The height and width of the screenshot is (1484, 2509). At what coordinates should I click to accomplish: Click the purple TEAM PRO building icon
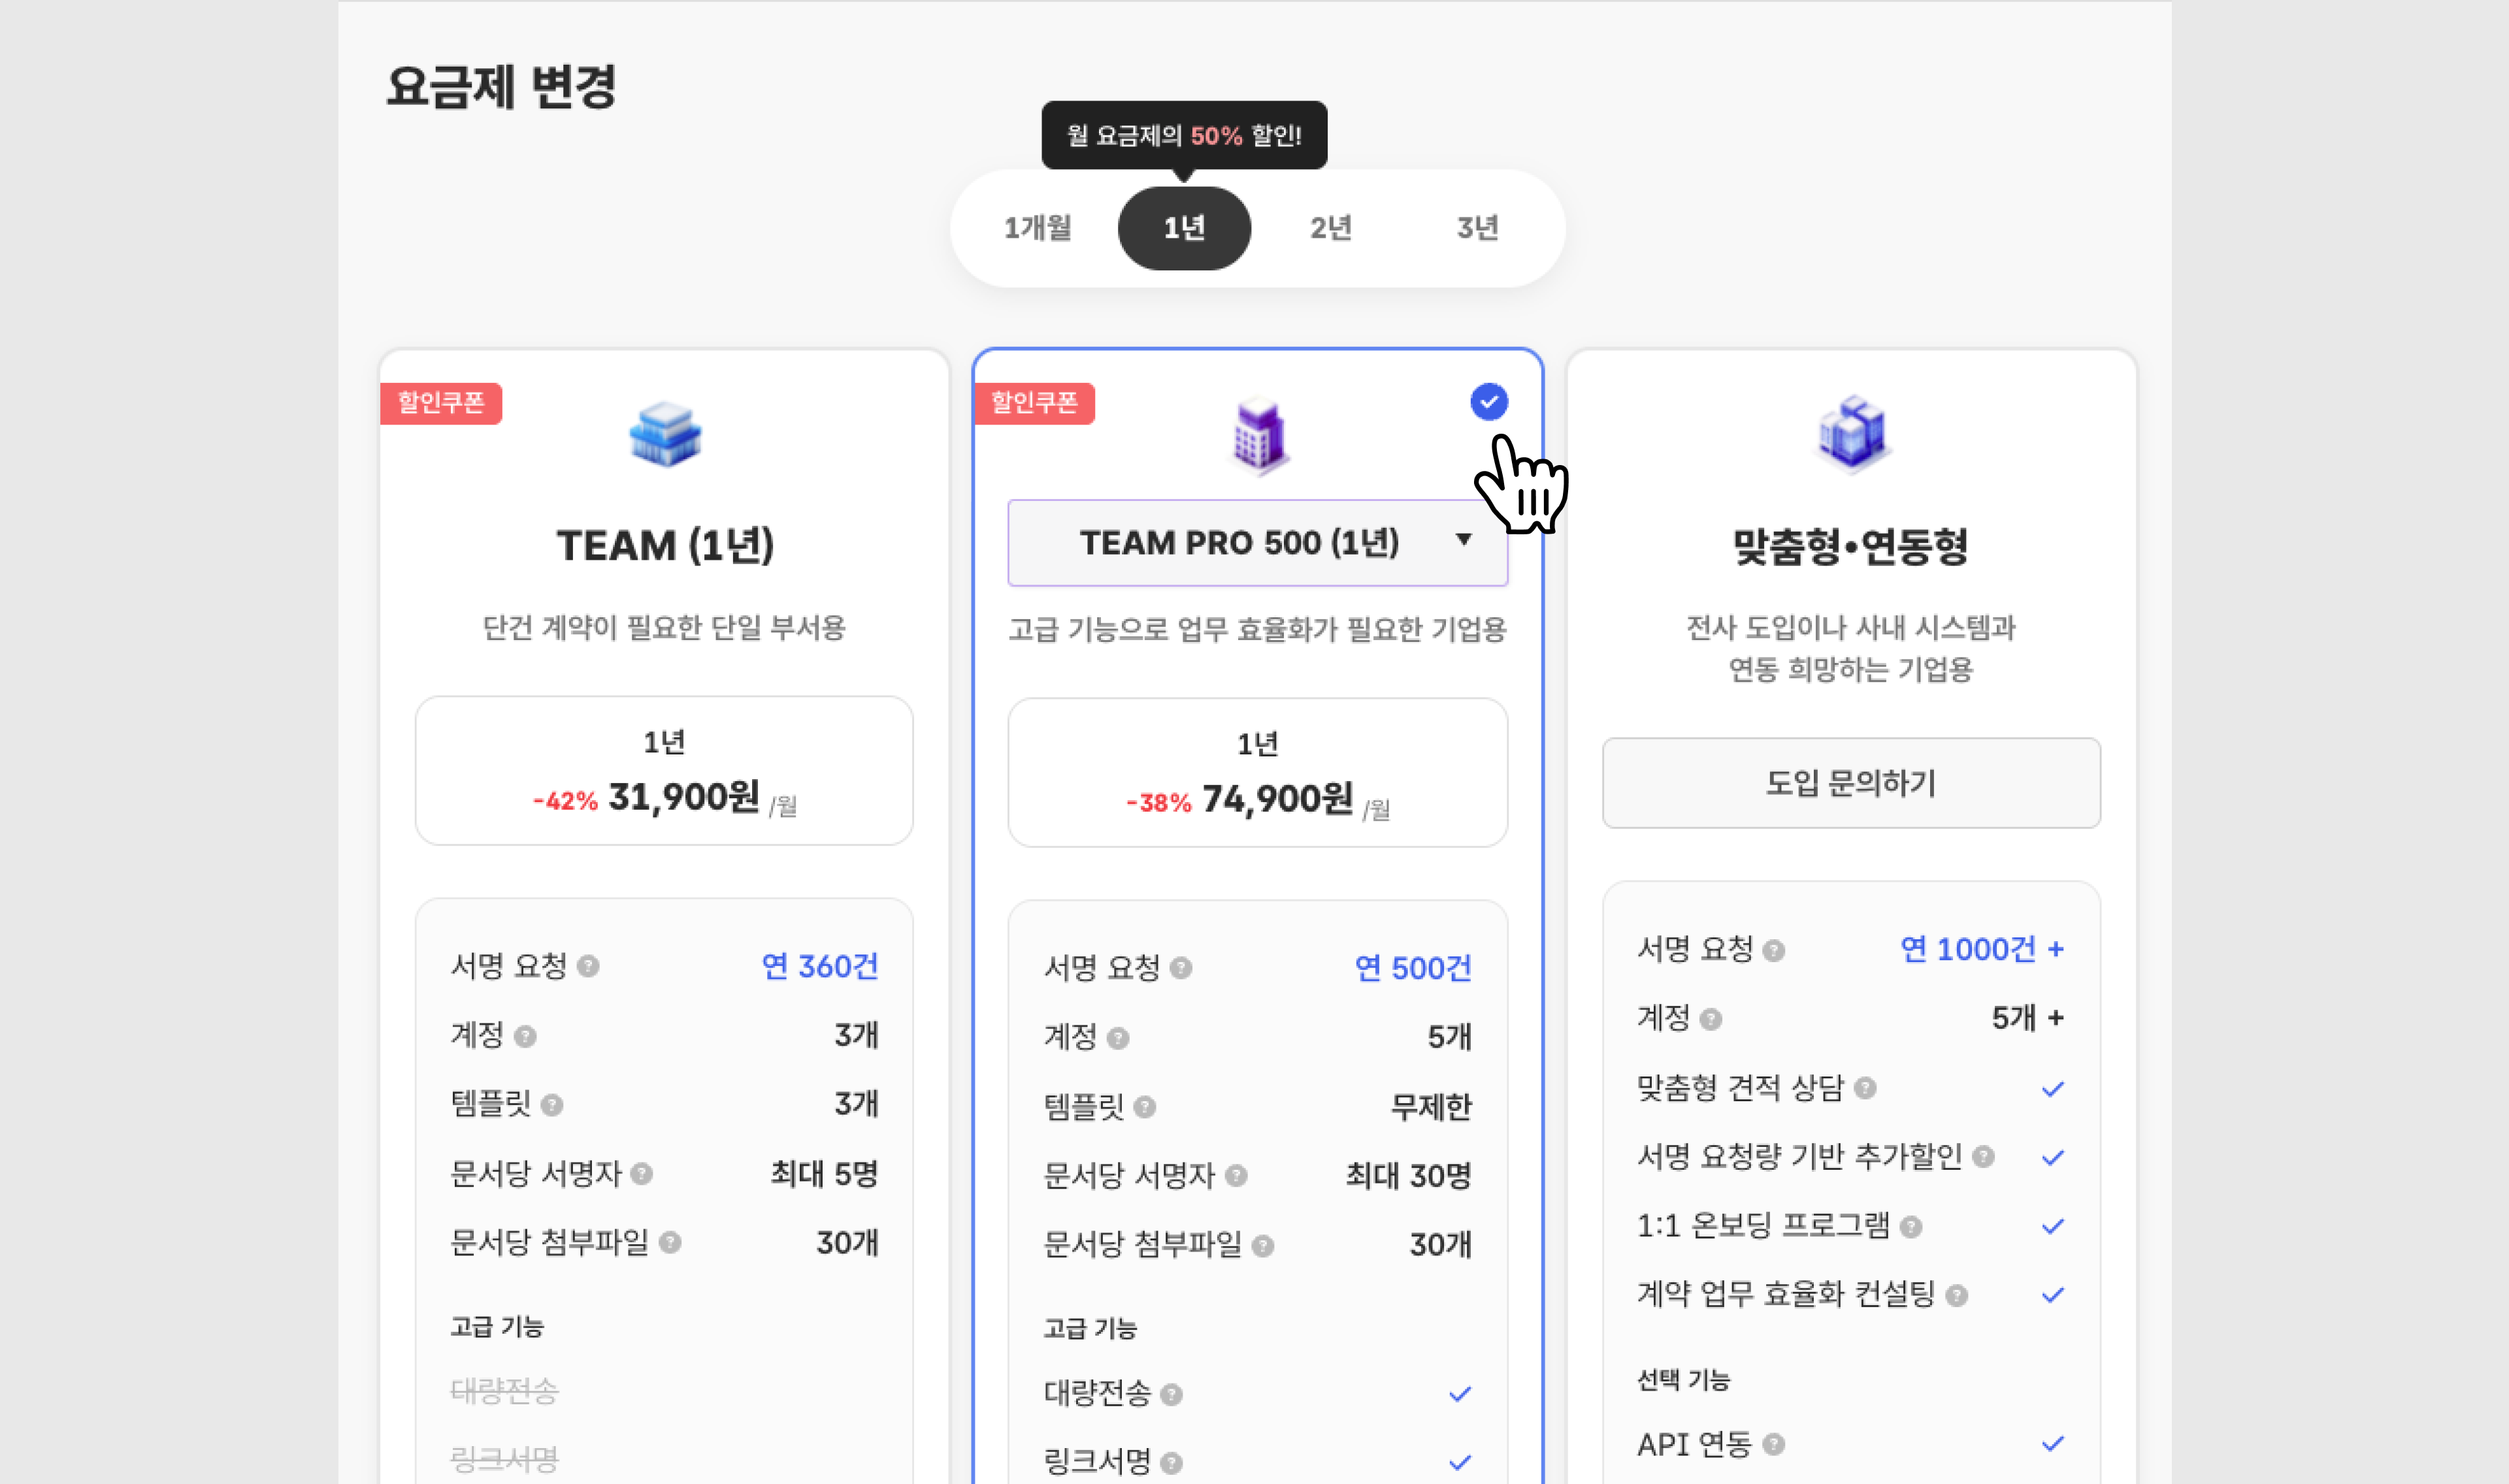[x=1258, y=434]
